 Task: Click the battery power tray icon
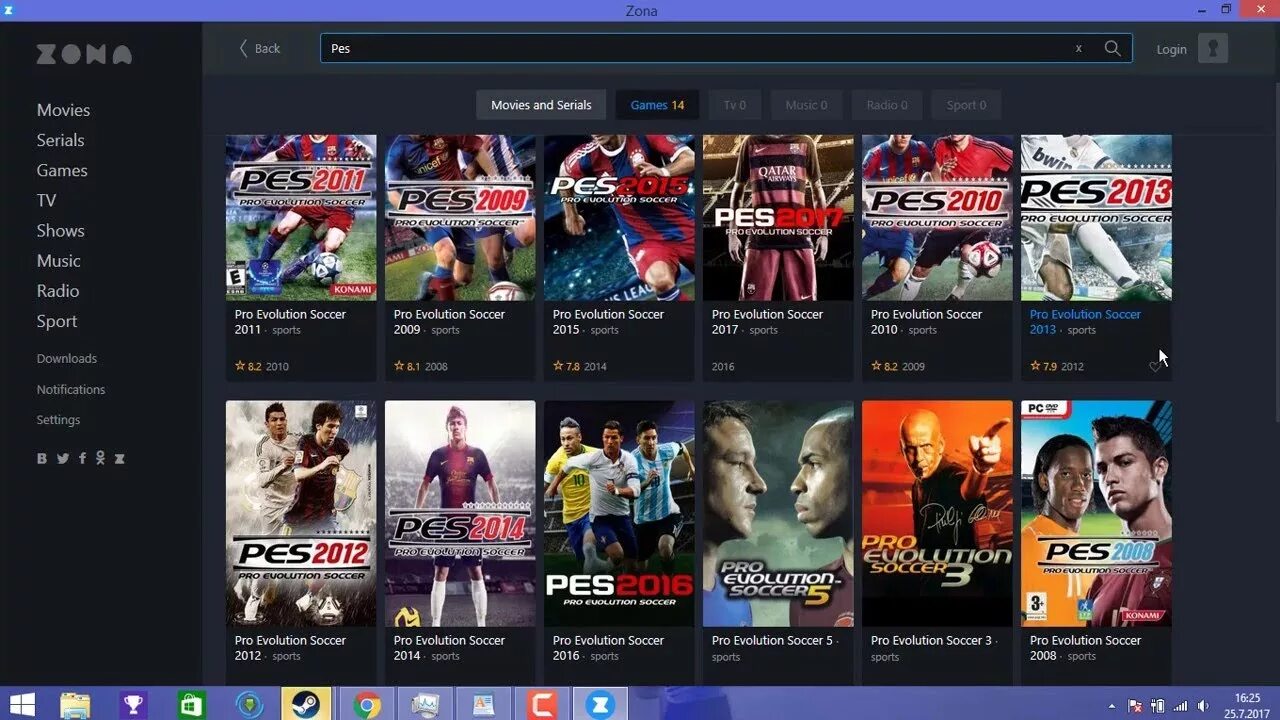[1158, 706]
